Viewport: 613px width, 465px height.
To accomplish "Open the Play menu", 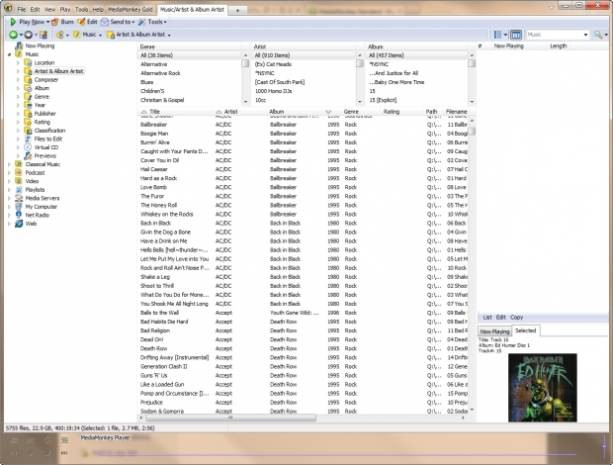I will pos(65,9).
